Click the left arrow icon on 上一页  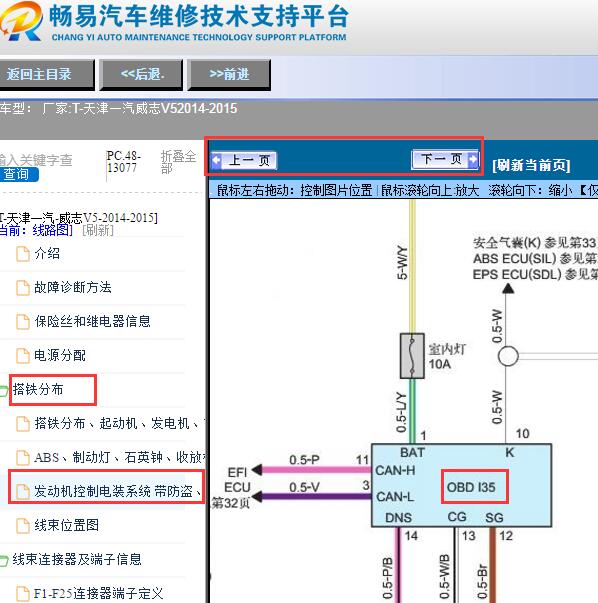point(217,160)
